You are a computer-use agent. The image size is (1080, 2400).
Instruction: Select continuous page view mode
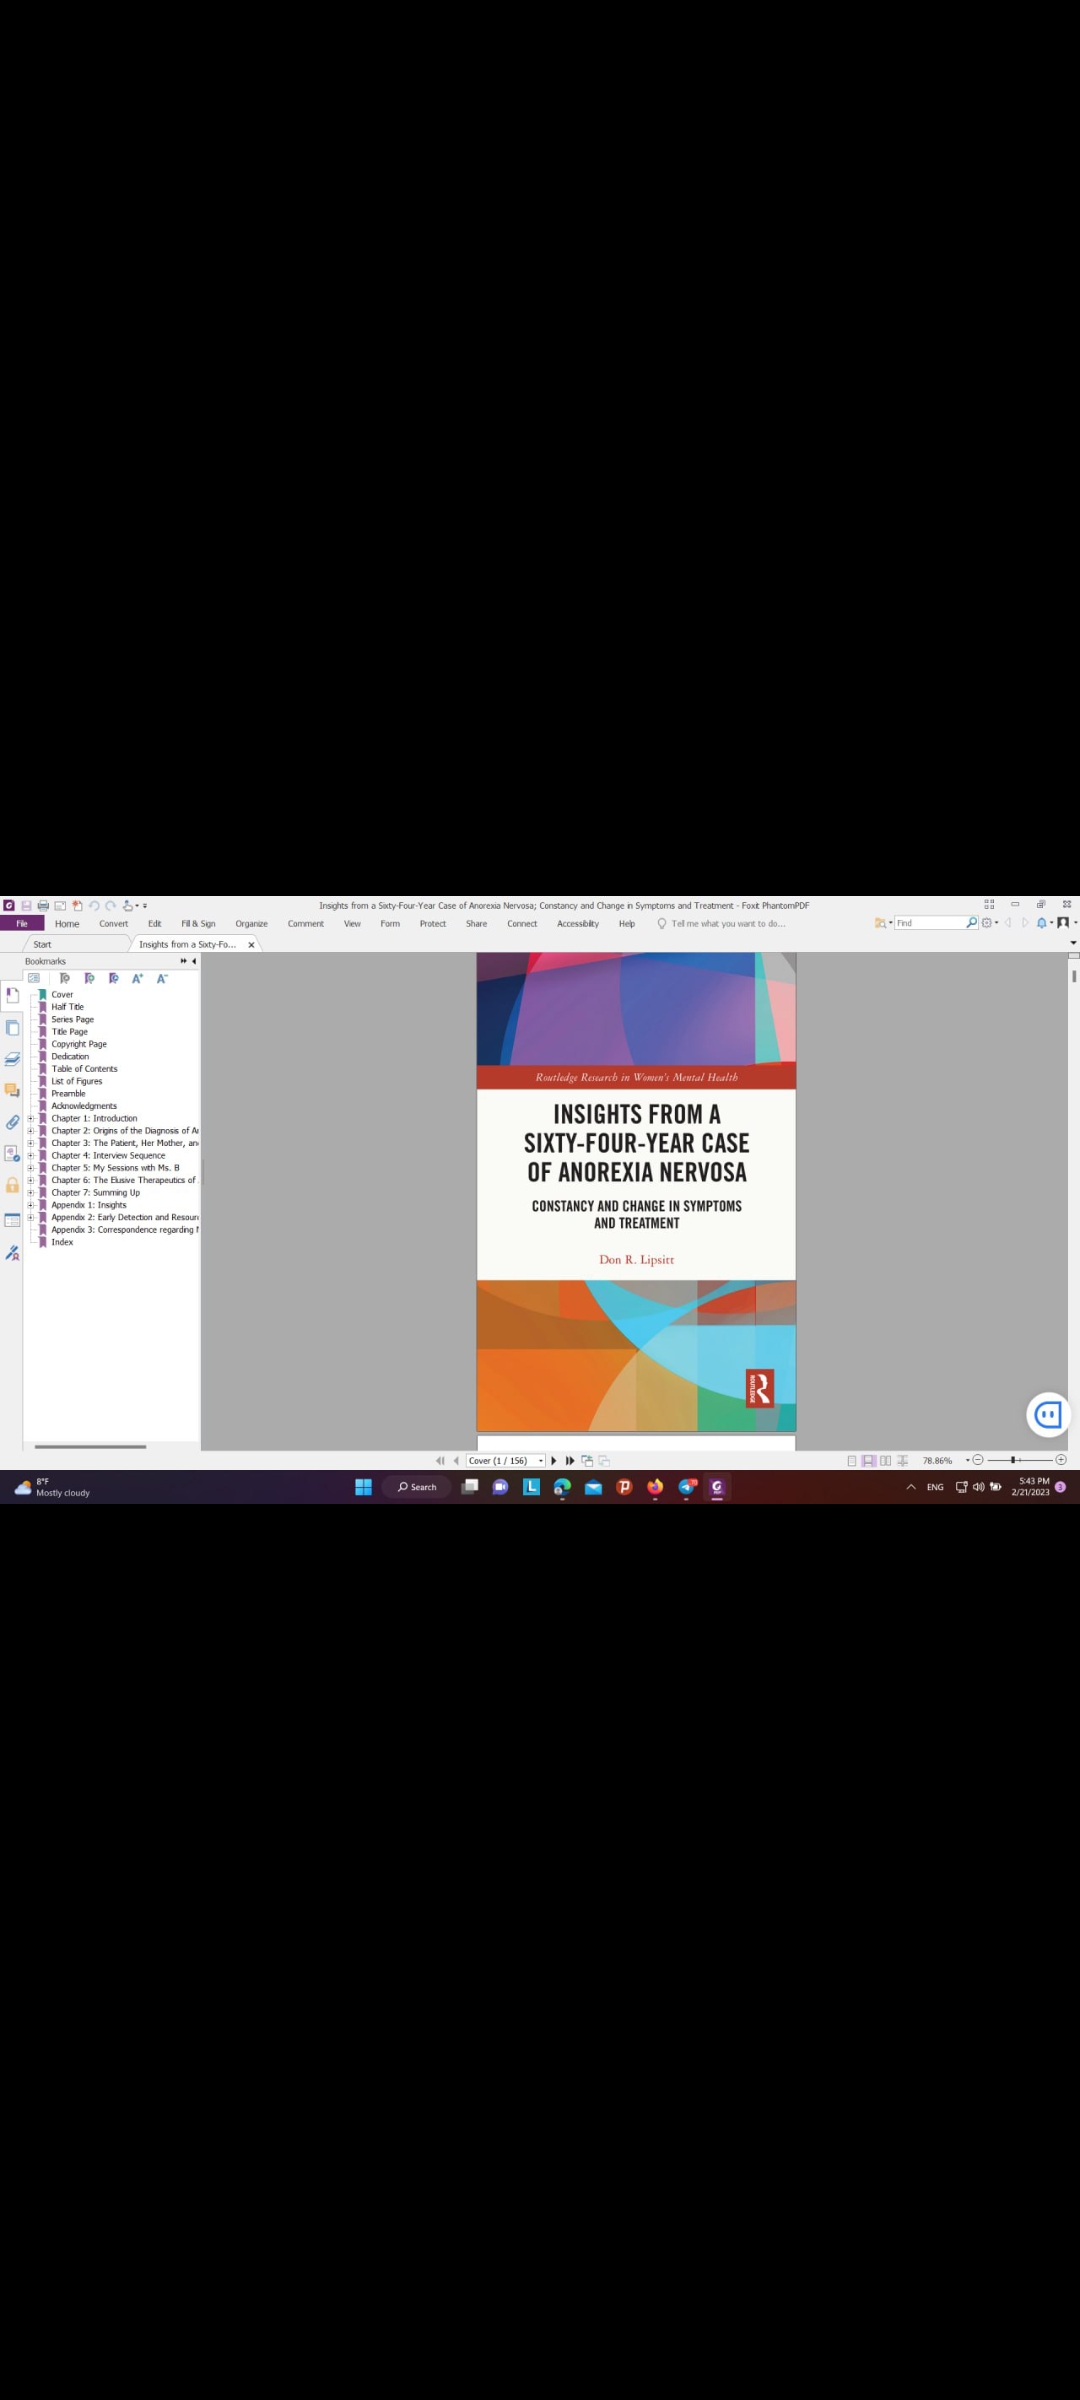pos(869,1460)
